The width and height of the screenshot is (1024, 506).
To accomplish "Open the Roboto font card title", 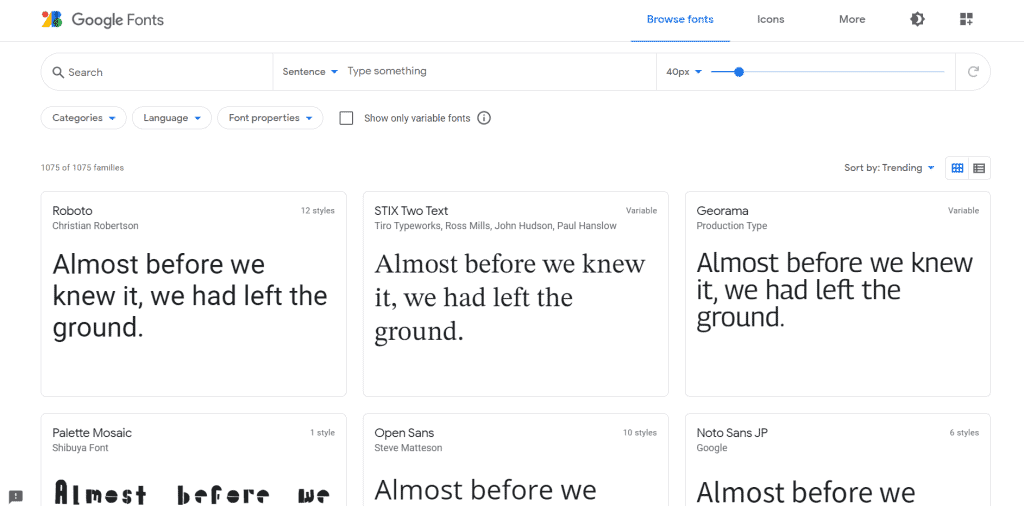I will pos(72,211).
